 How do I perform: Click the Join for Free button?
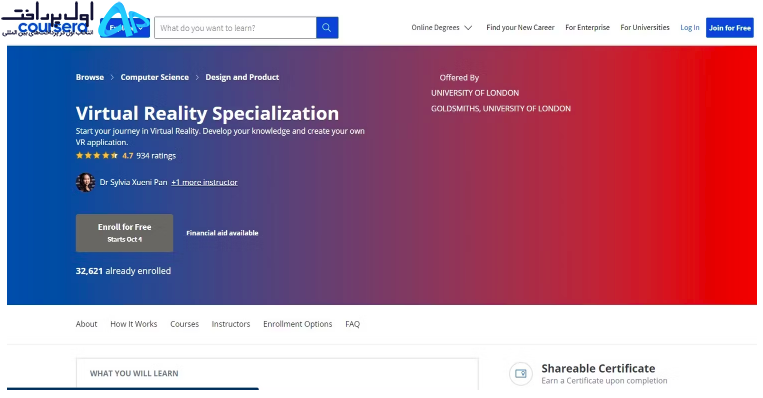coord(730,28)
